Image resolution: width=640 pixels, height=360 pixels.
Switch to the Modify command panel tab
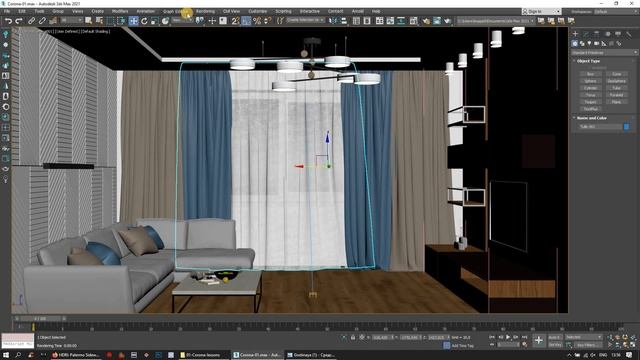click(586, 34)
